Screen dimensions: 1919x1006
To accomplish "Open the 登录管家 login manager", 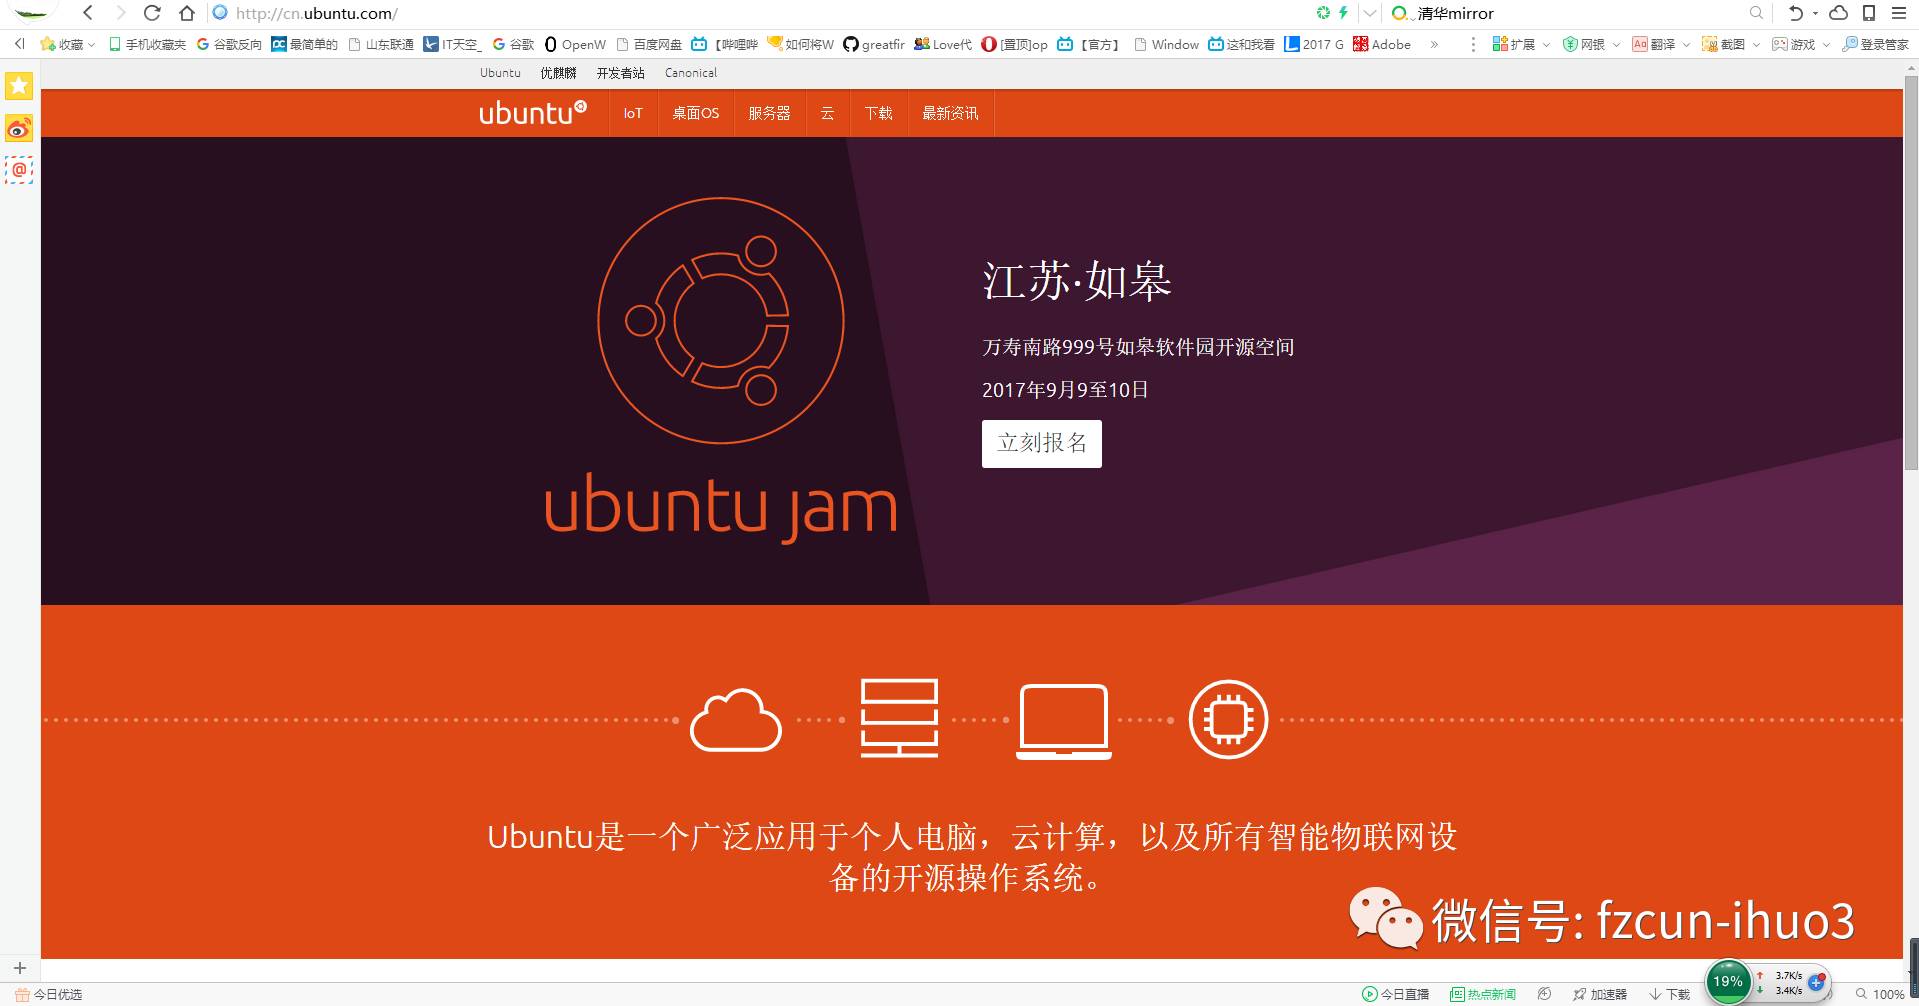I will pyautogui.click(x=1875, y=44).
